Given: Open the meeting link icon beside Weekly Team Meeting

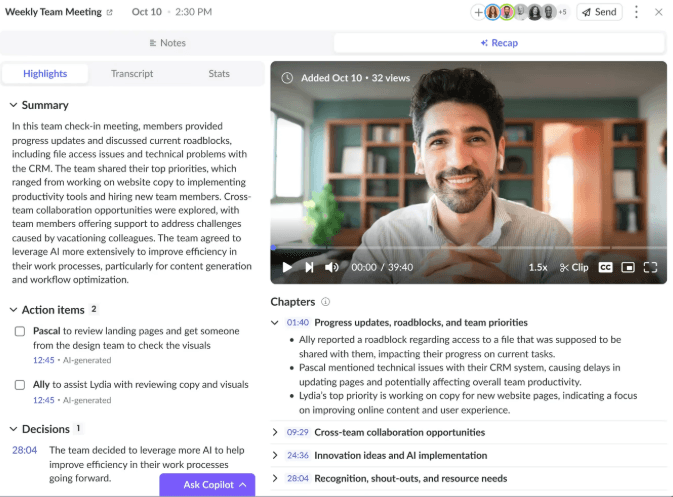Looking at the screenshot, I should coord(109,12).
